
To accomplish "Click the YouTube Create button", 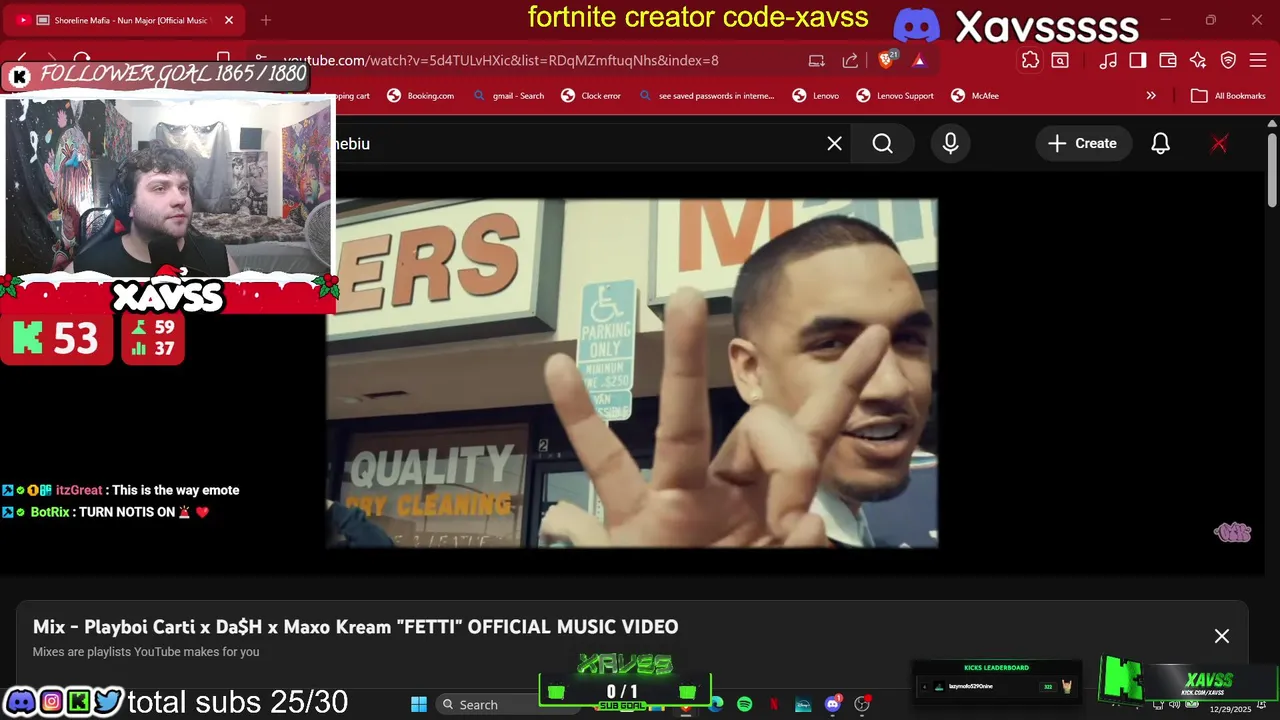I will 1082,144.
